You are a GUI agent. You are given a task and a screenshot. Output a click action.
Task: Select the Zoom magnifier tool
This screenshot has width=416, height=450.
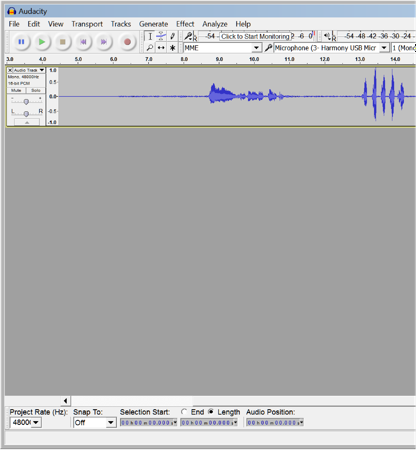pos(150,48)
